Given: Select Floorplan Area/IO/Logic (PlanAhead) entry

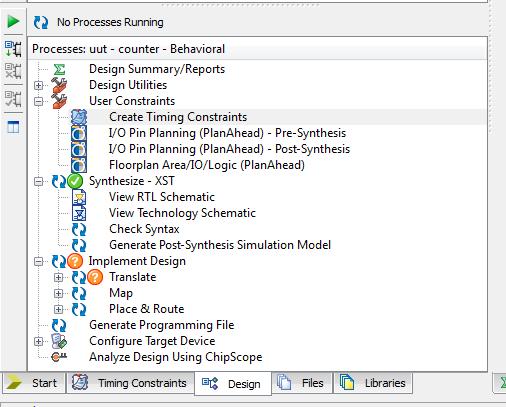Looking at the screenshot, I should coord(207,165).
